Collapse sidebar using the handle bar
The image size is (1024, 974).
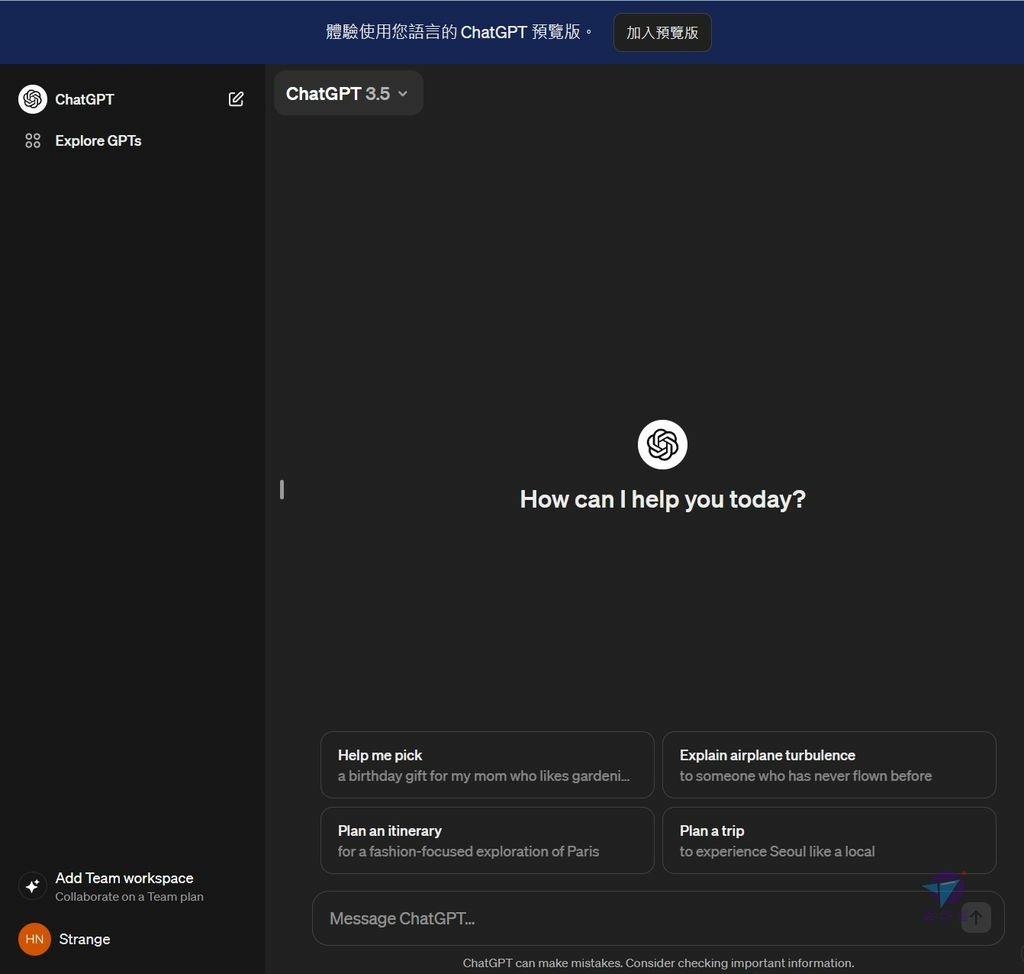point(281,489)
